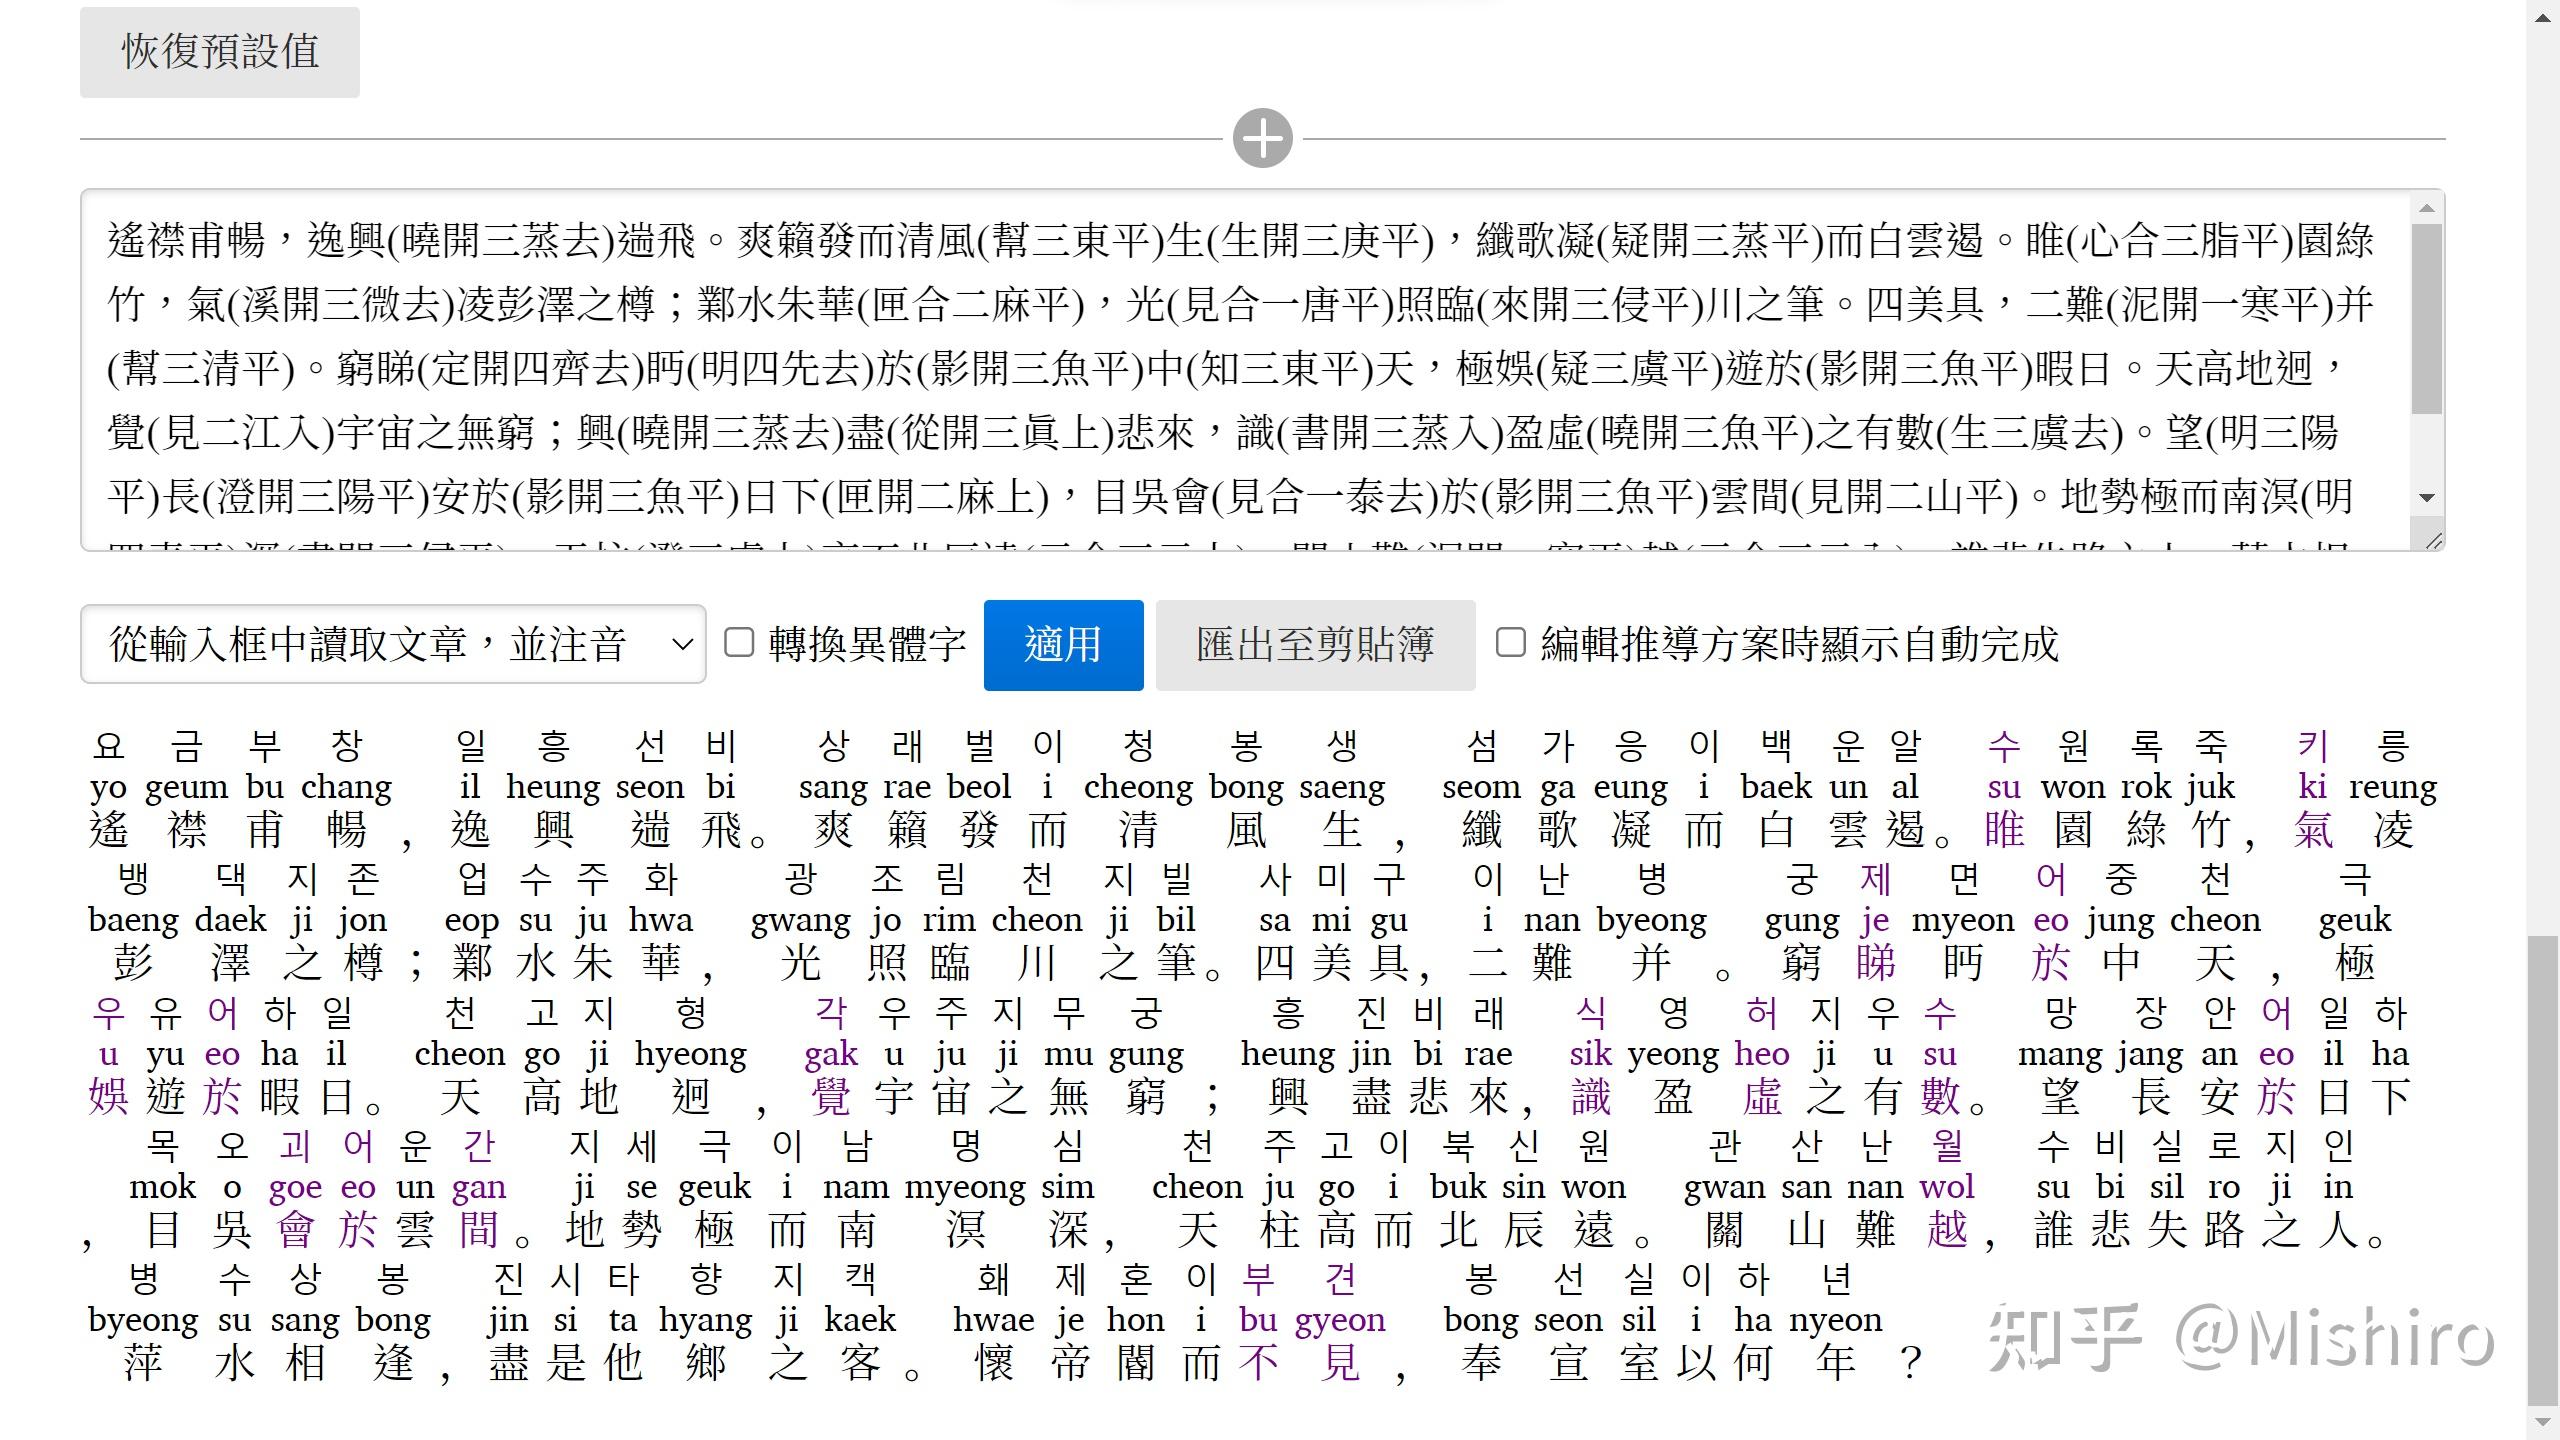Viewport: 2560px width, 1440px height.
Task: Toggle the 編輯推導方案時顯示自動完成 checkbox
Action: point(1511,643)
